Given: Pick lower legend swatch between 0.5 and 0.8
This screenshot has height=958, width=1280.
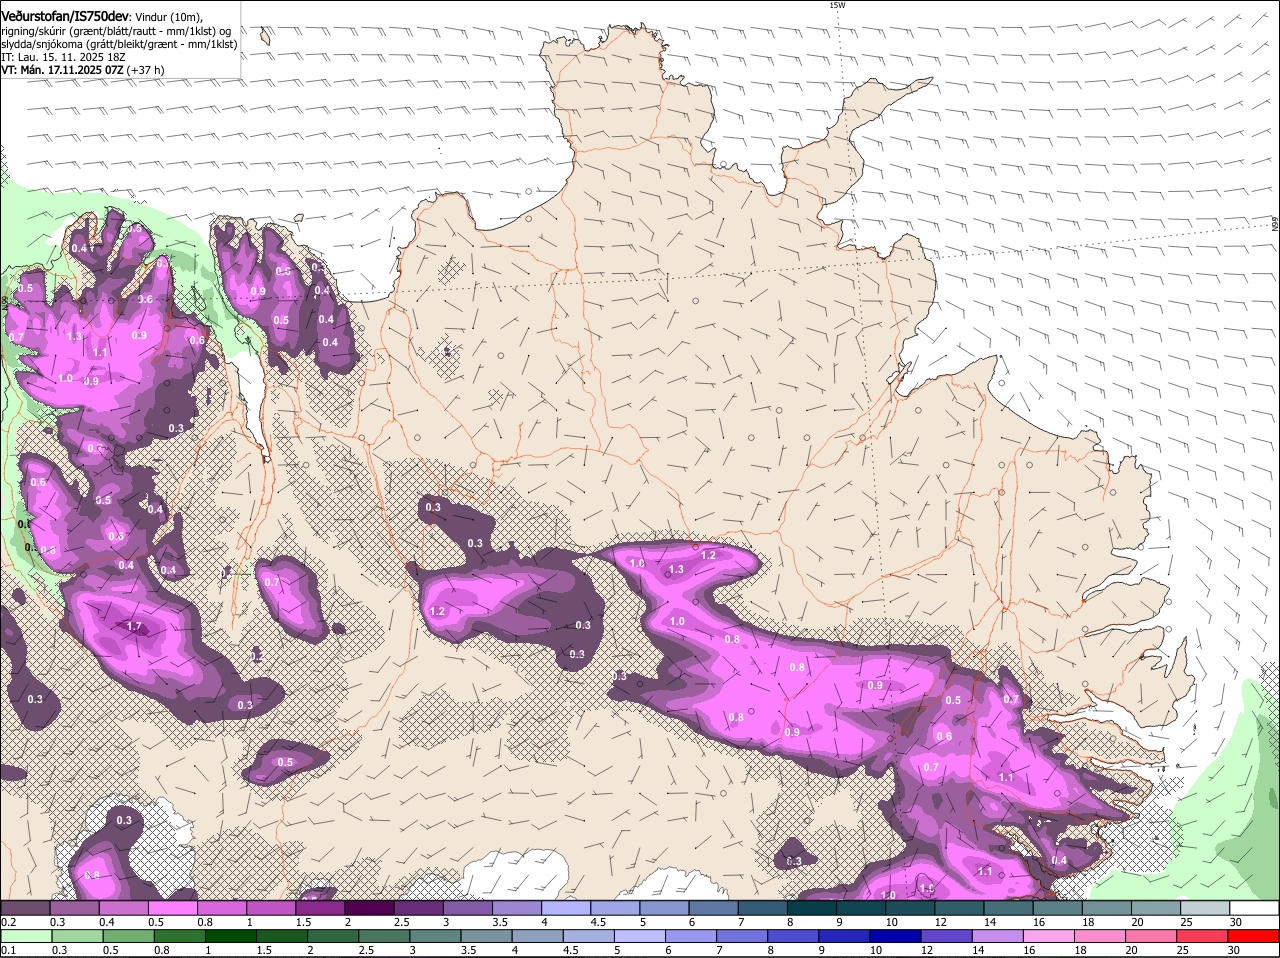Looking at the screenshot, I should click(129, 936).
